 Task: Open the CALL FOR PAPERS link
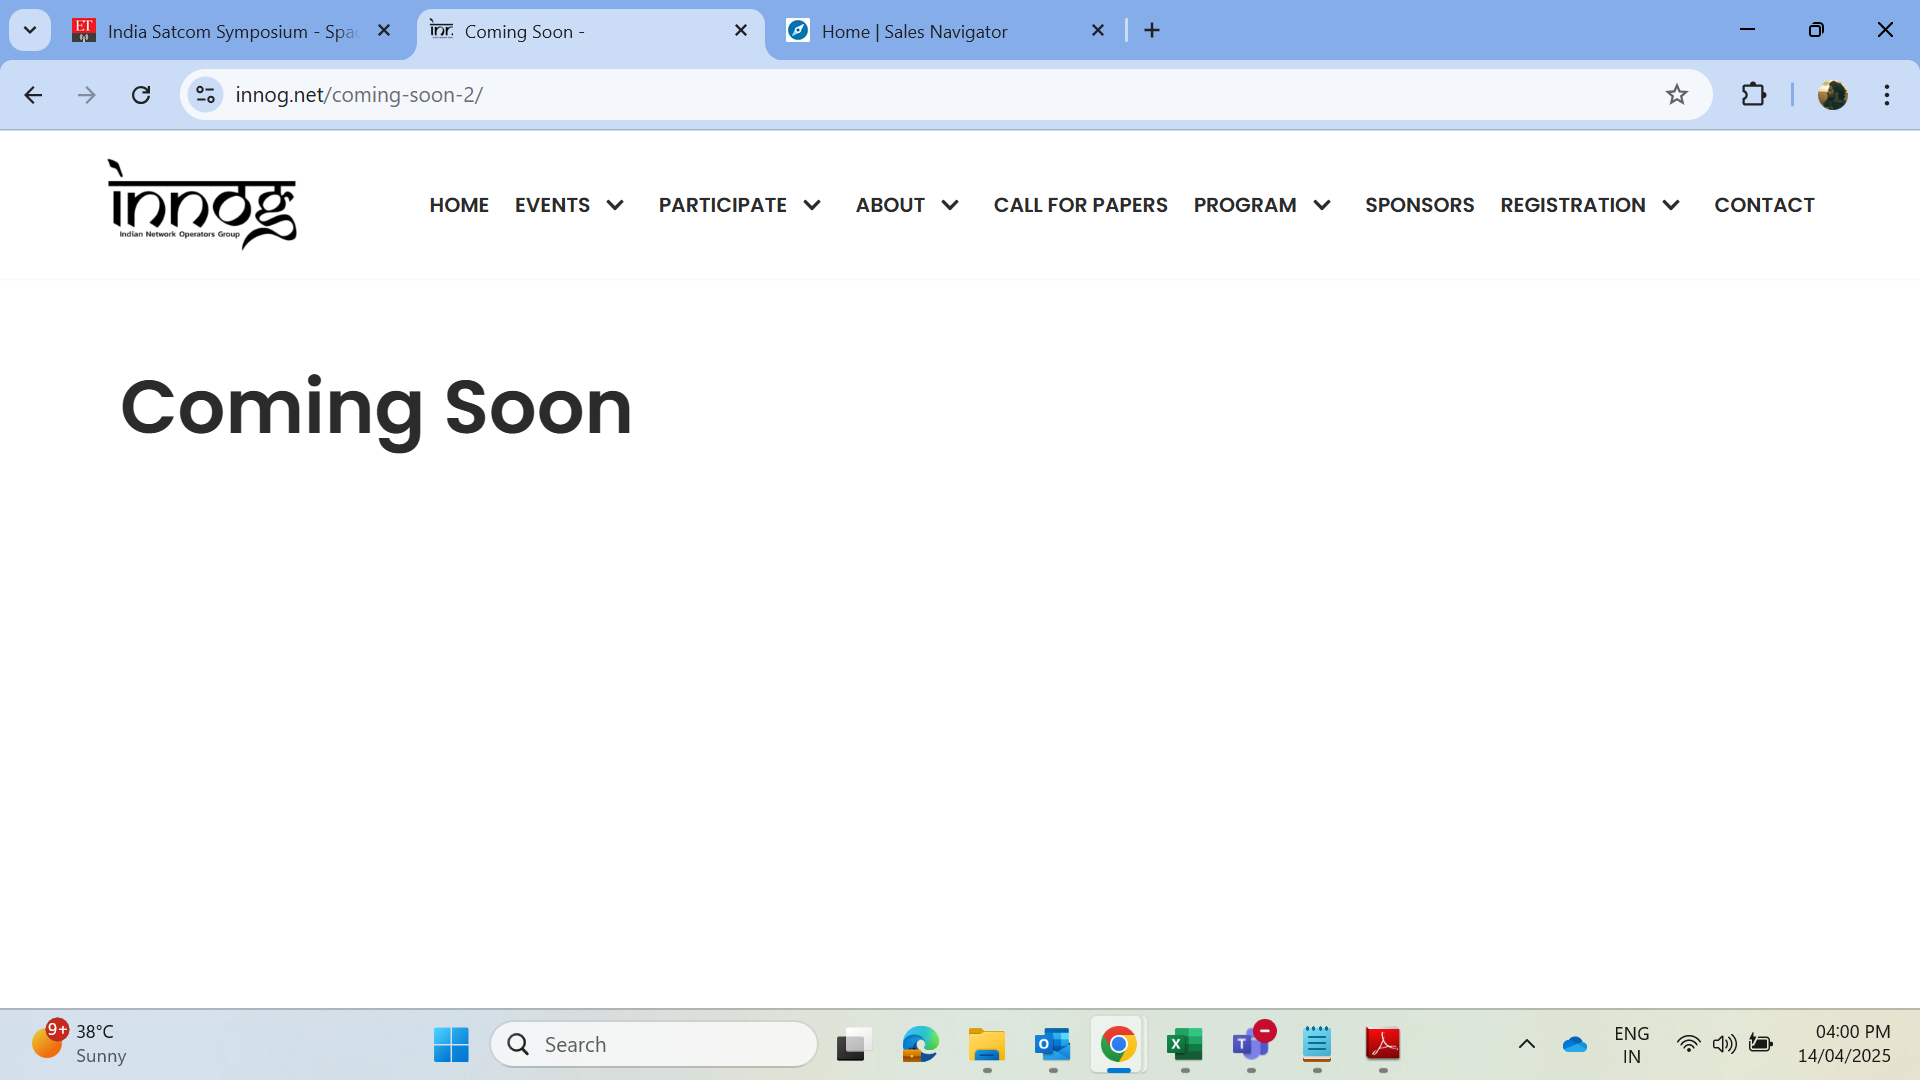[1080, 205]
